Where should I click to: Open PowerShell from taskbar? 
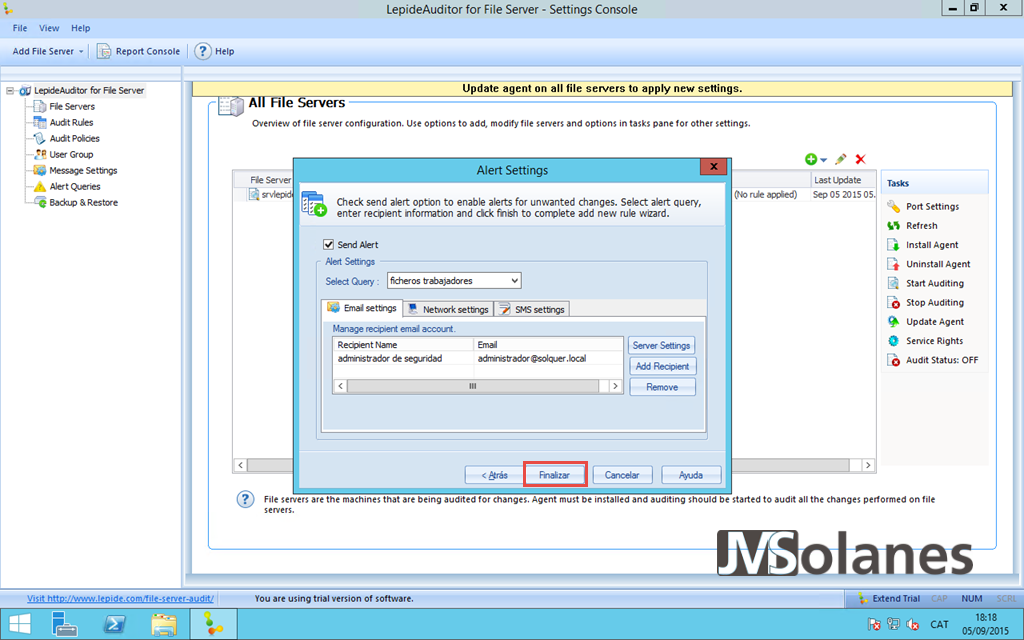(x=114, y=624)
